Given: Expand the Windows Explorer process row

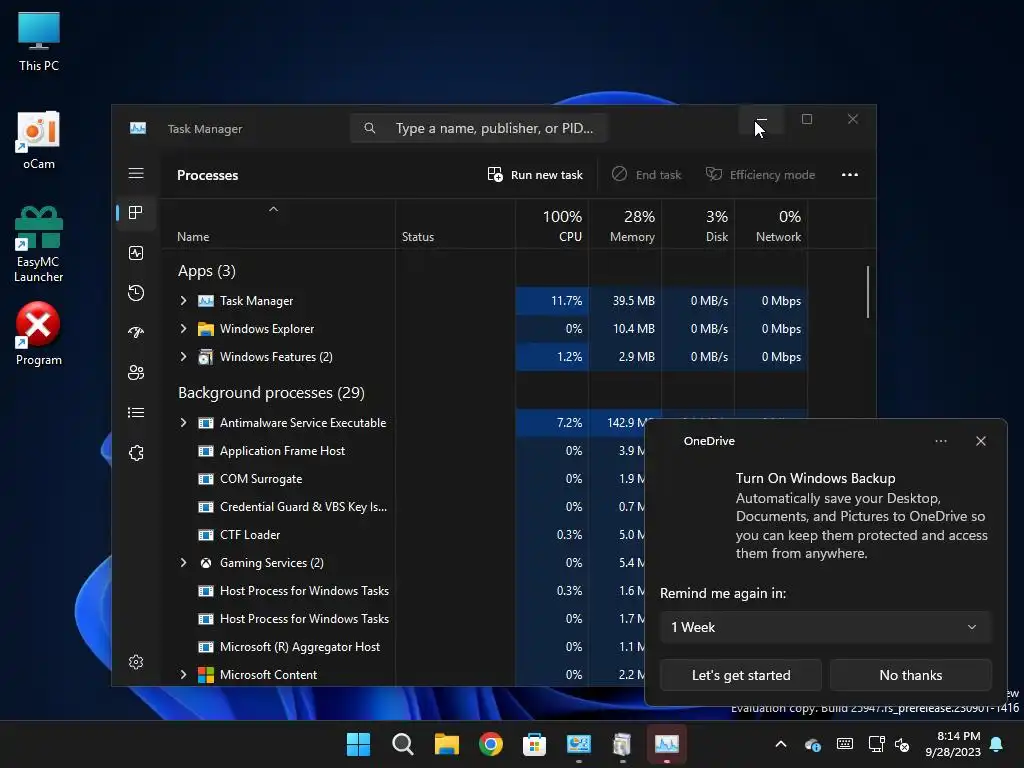Looking at the screenshot, I should (x=184, y=328).
